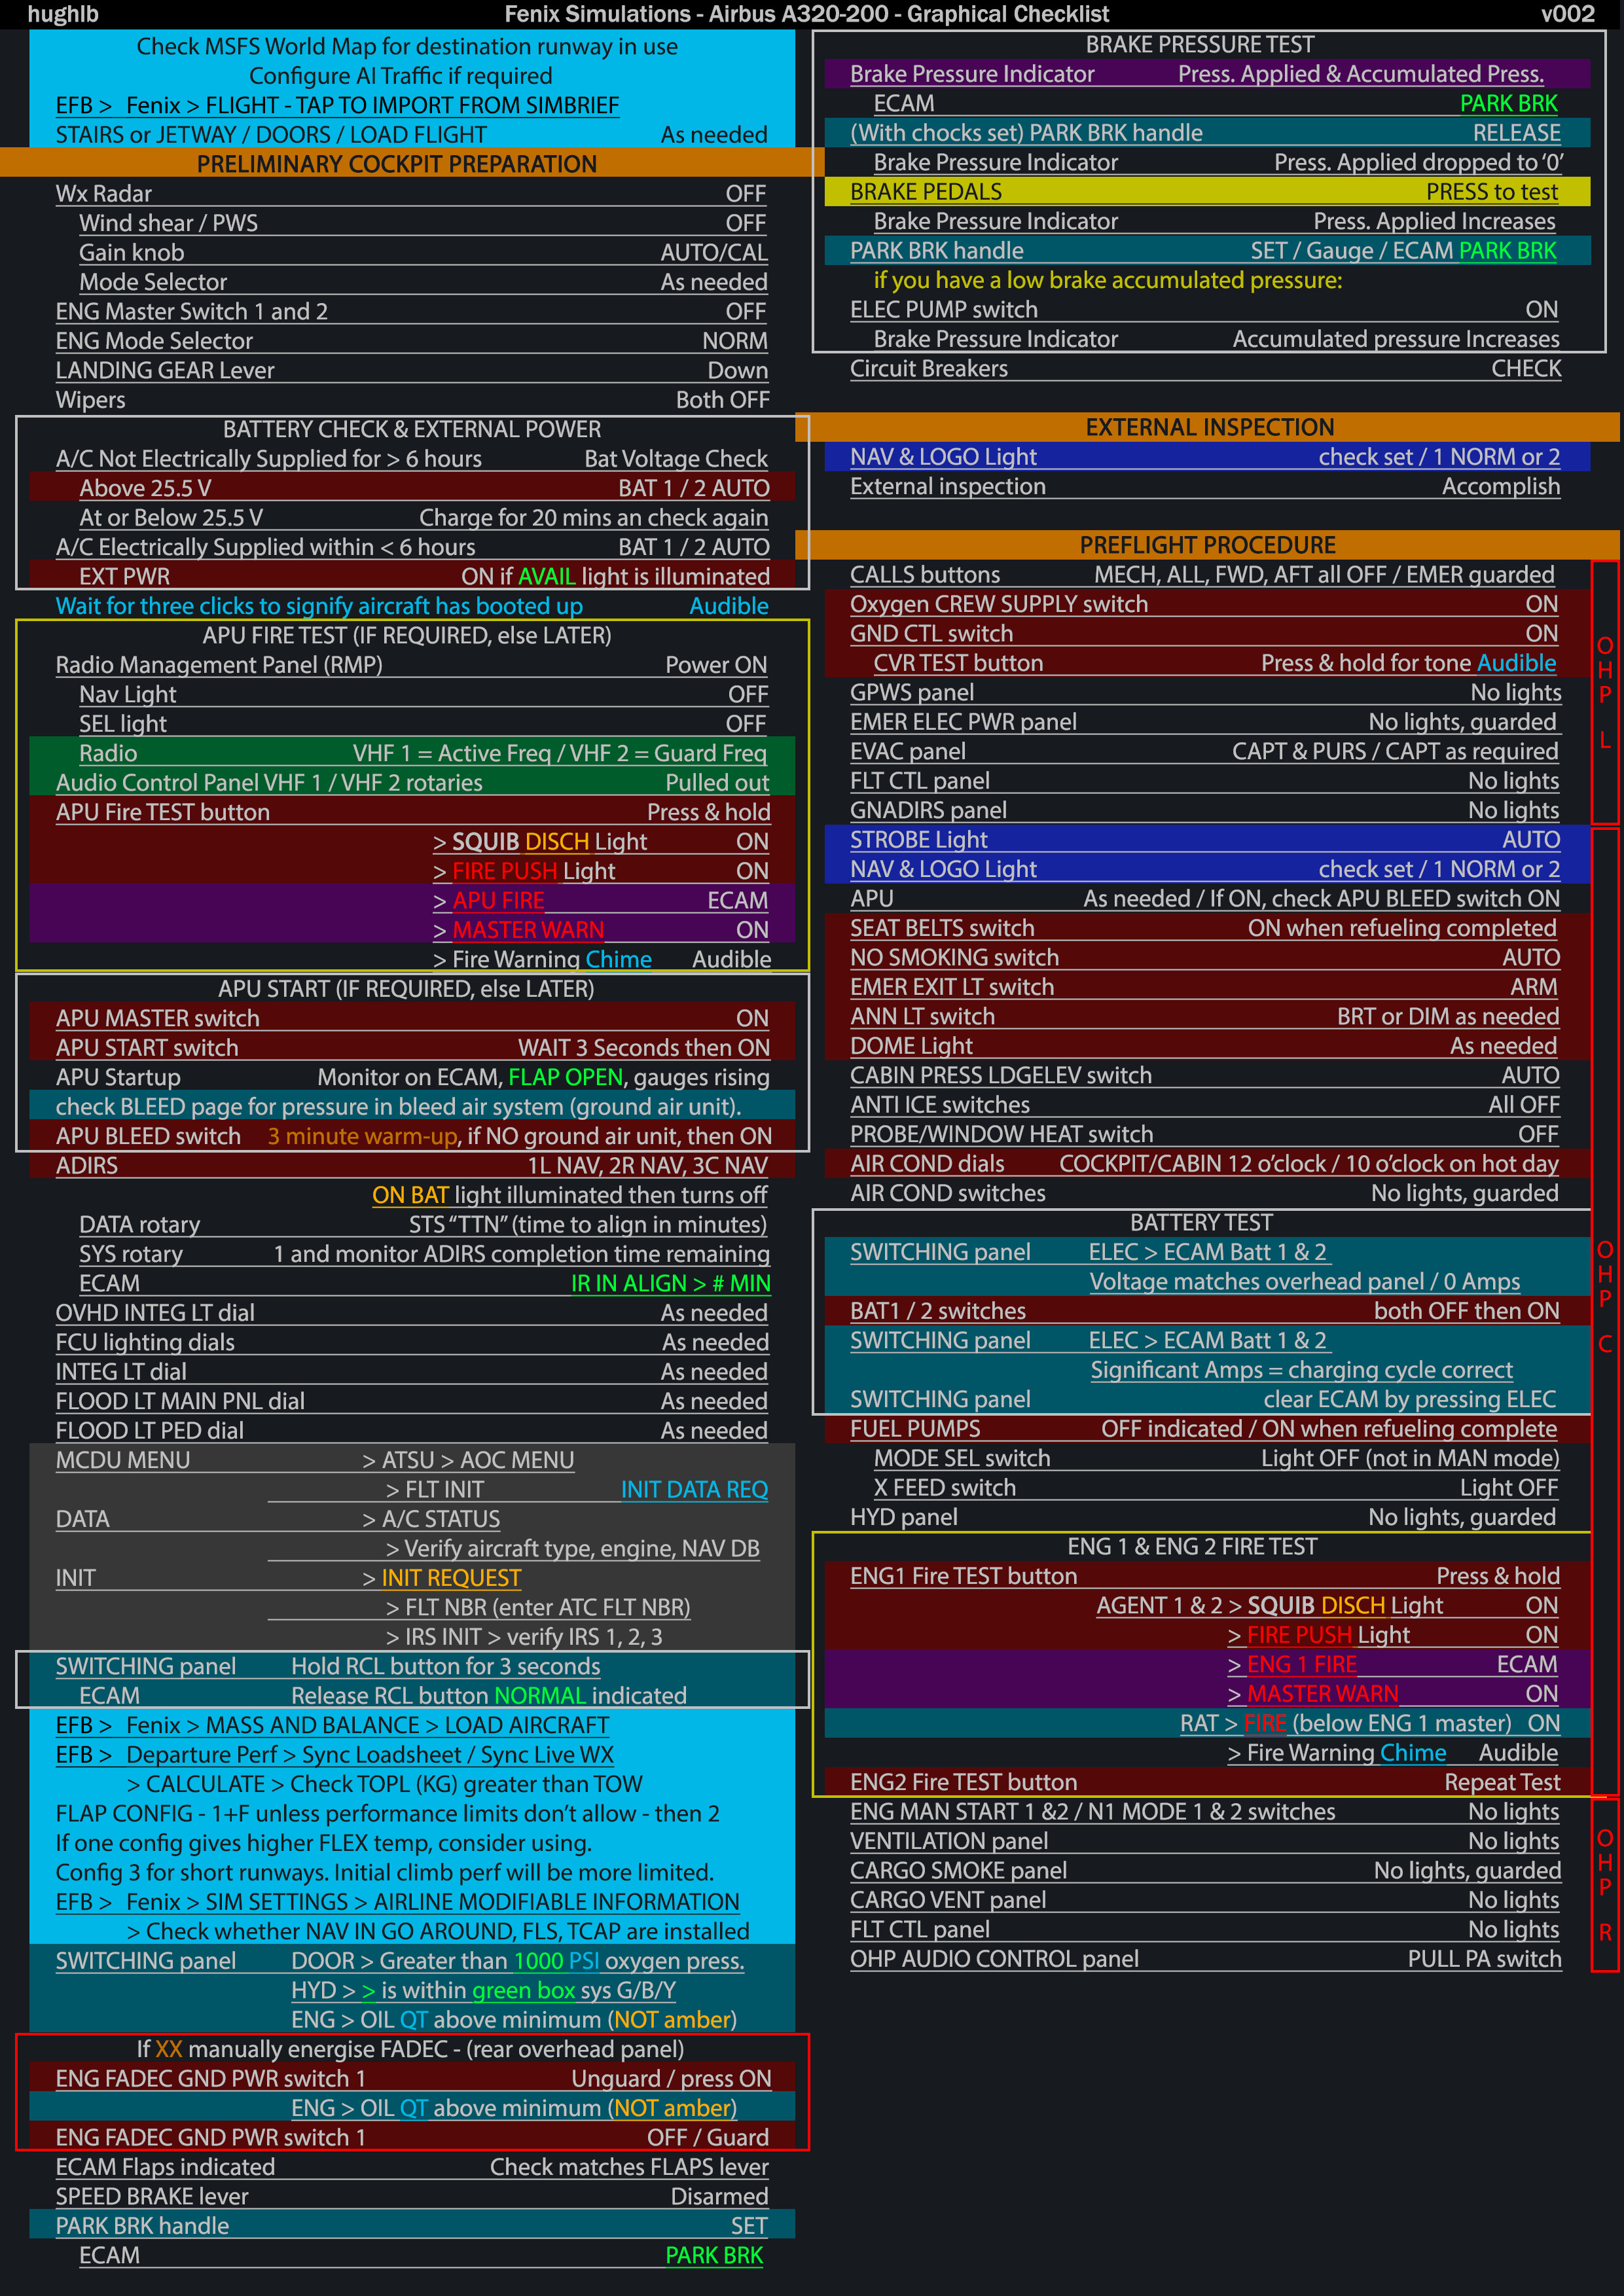
Task: Select the DATA rotary row
Action: click(423, 1224)
